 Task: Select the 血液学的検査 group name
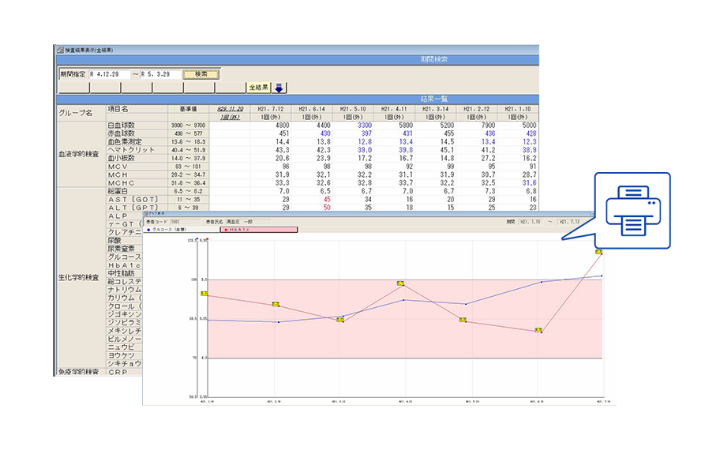(78, 153)
